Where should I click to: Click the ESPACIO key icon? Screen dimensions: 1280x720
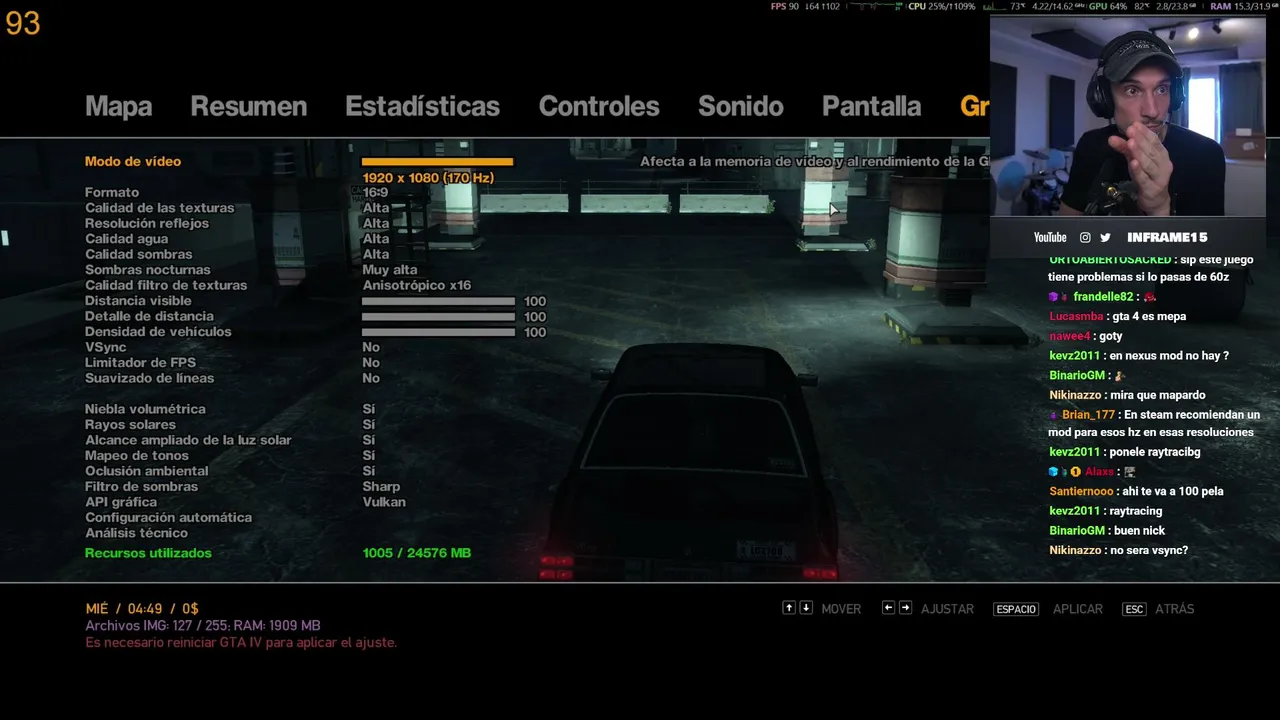pos(1016,609)
